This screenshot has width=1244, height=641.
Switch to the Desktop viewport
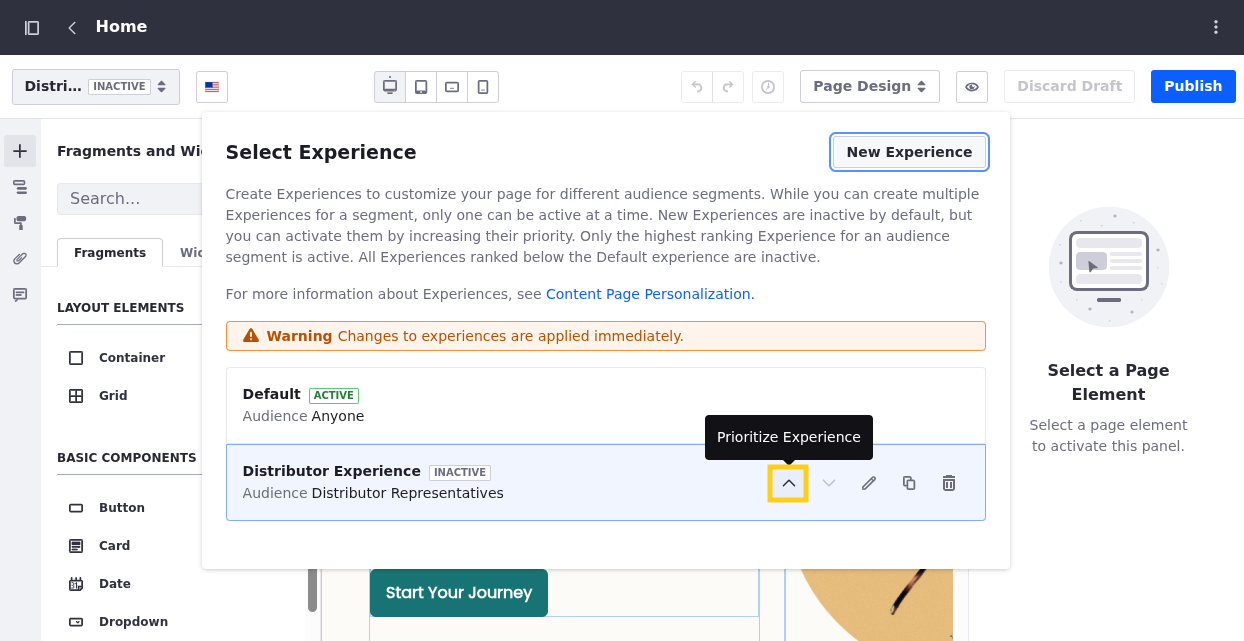point(390,87)
